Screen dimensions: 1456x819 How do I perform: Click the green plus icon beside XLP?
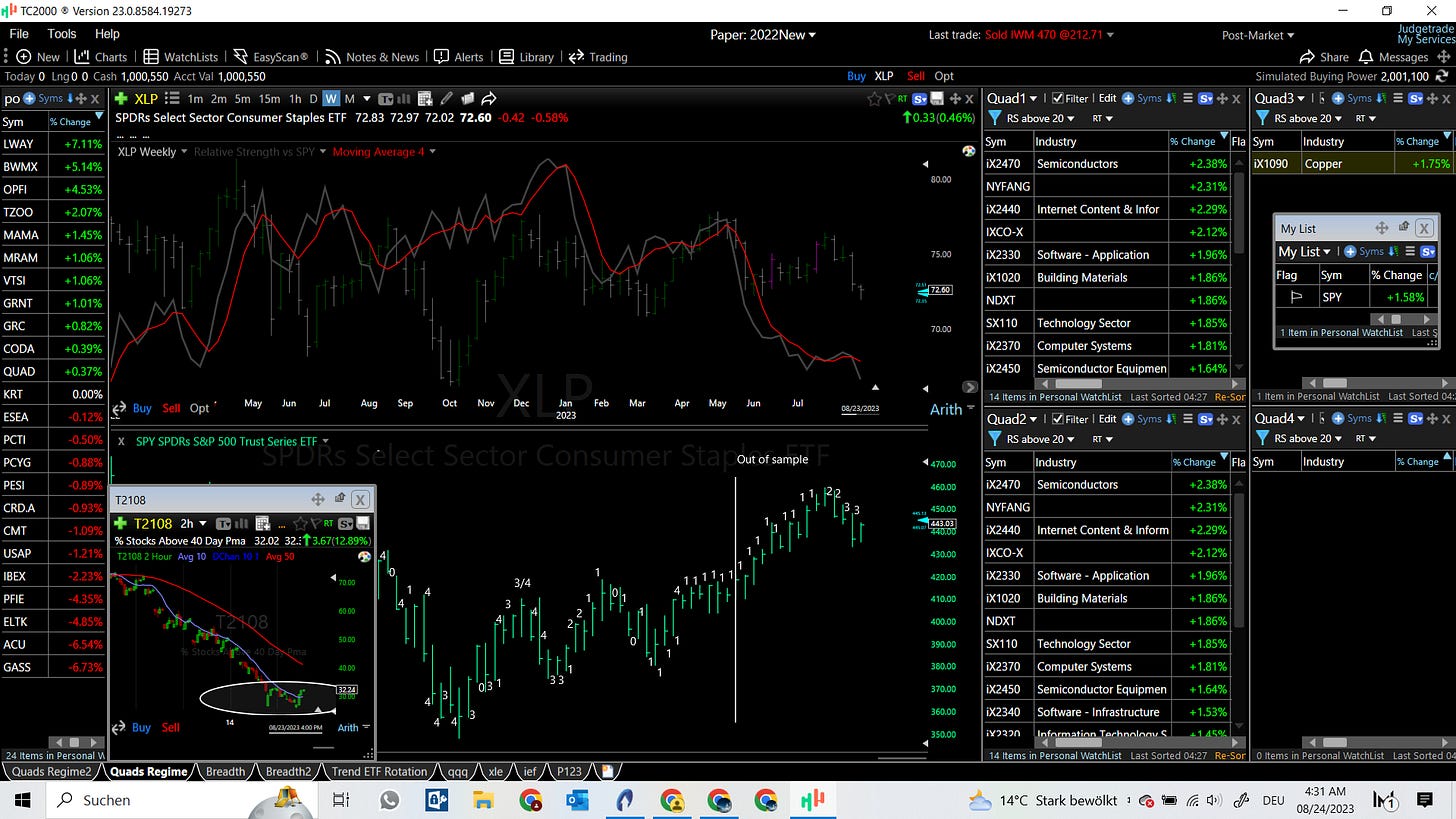click(121, 99)
